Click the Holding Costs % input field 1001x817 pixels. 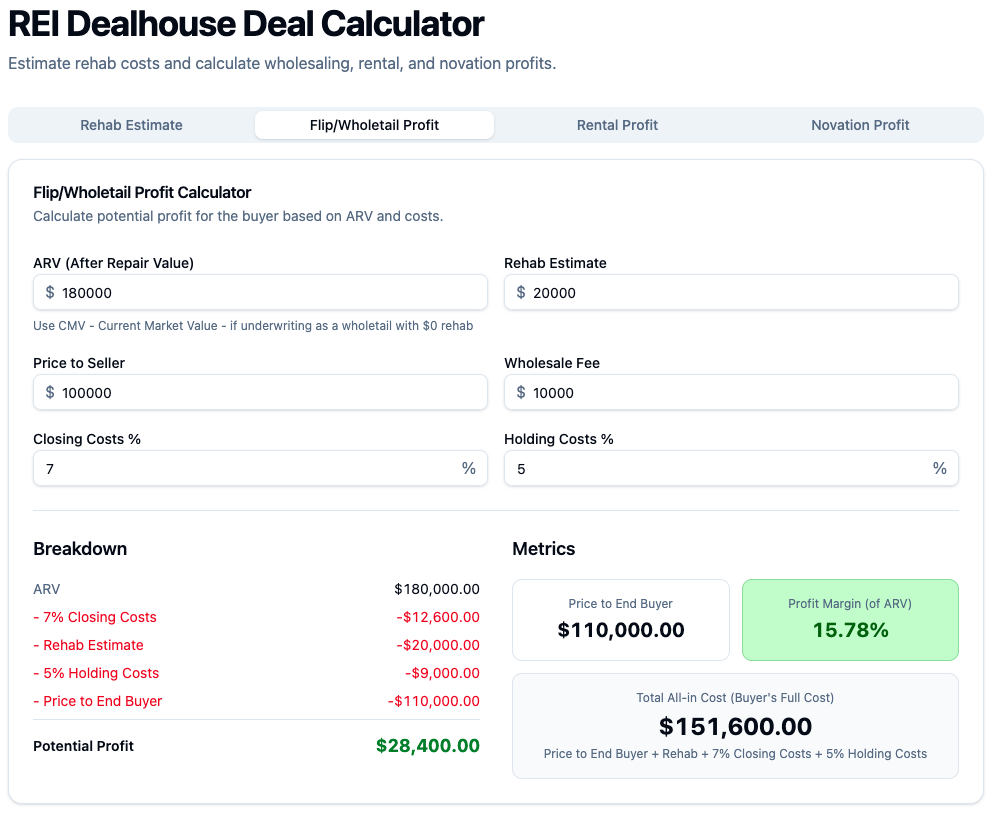click(732, 468)
